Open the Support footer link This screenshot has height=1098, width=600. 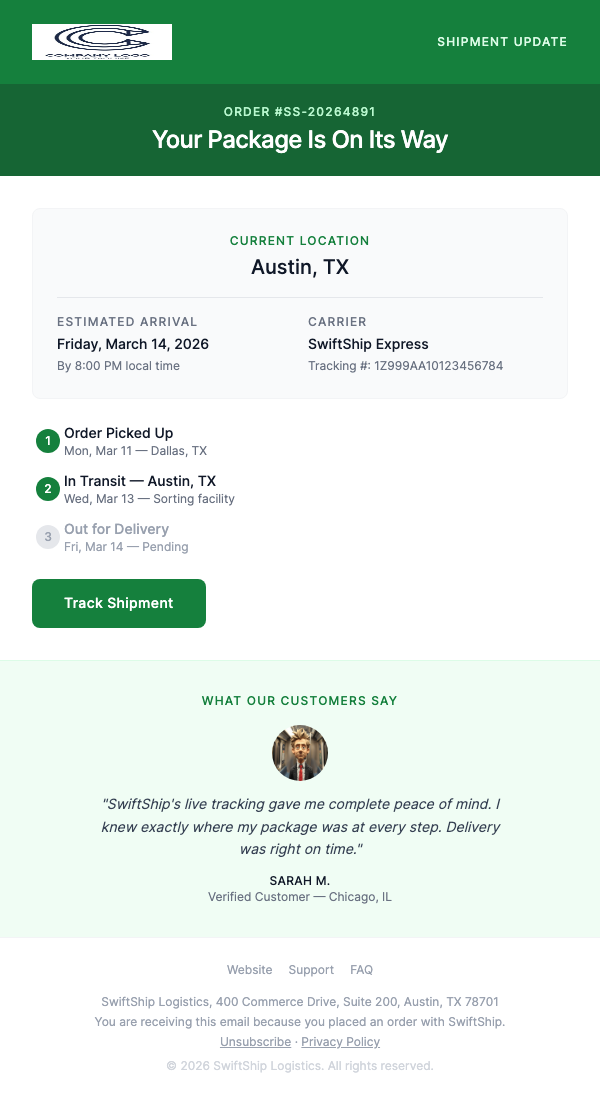tap(311, 970)
